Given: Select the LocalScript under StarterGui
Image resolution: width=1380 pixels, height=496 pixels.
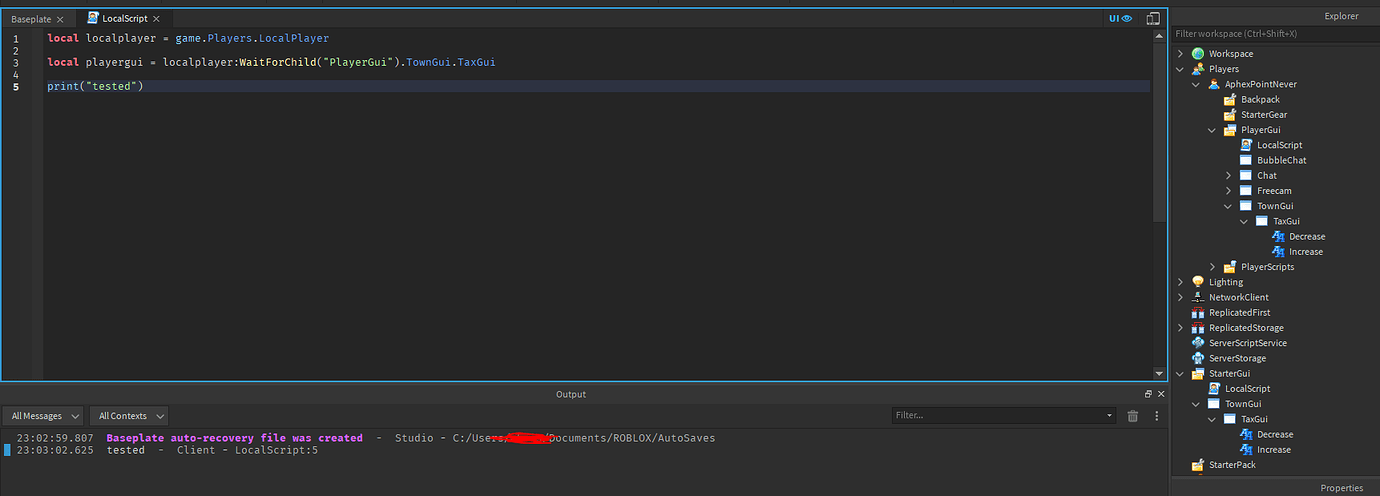Looking at the screenshot, I should [x=1247, y=389].
